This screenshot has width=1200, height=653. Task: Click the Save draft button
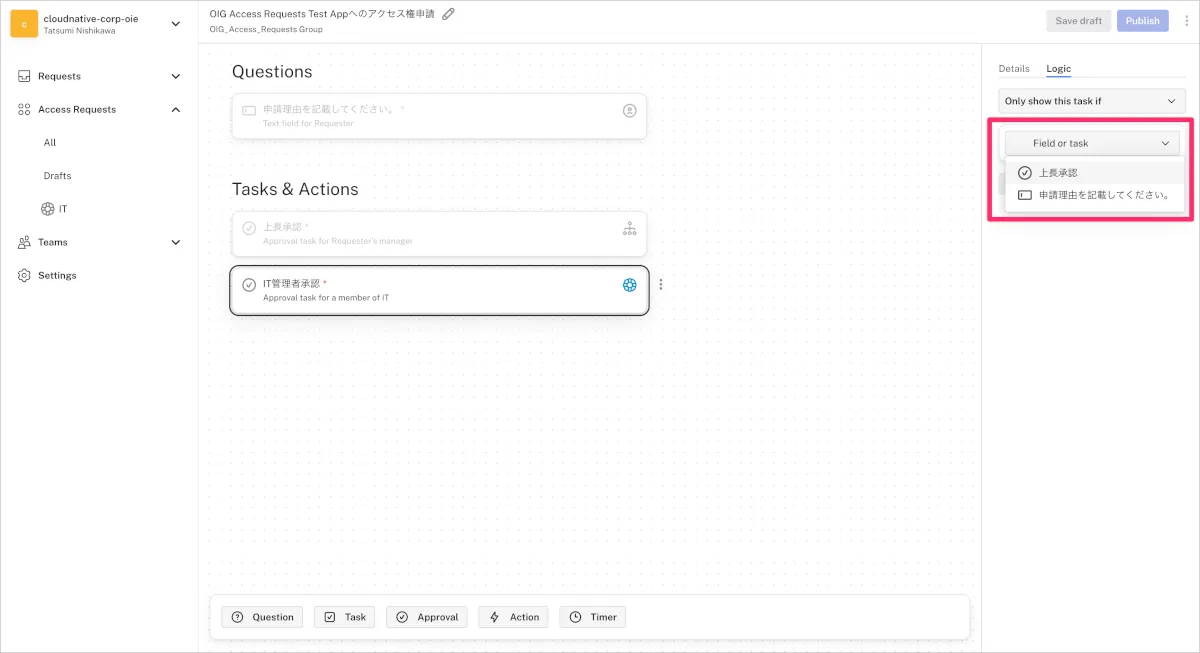(x=1078, y=21)
